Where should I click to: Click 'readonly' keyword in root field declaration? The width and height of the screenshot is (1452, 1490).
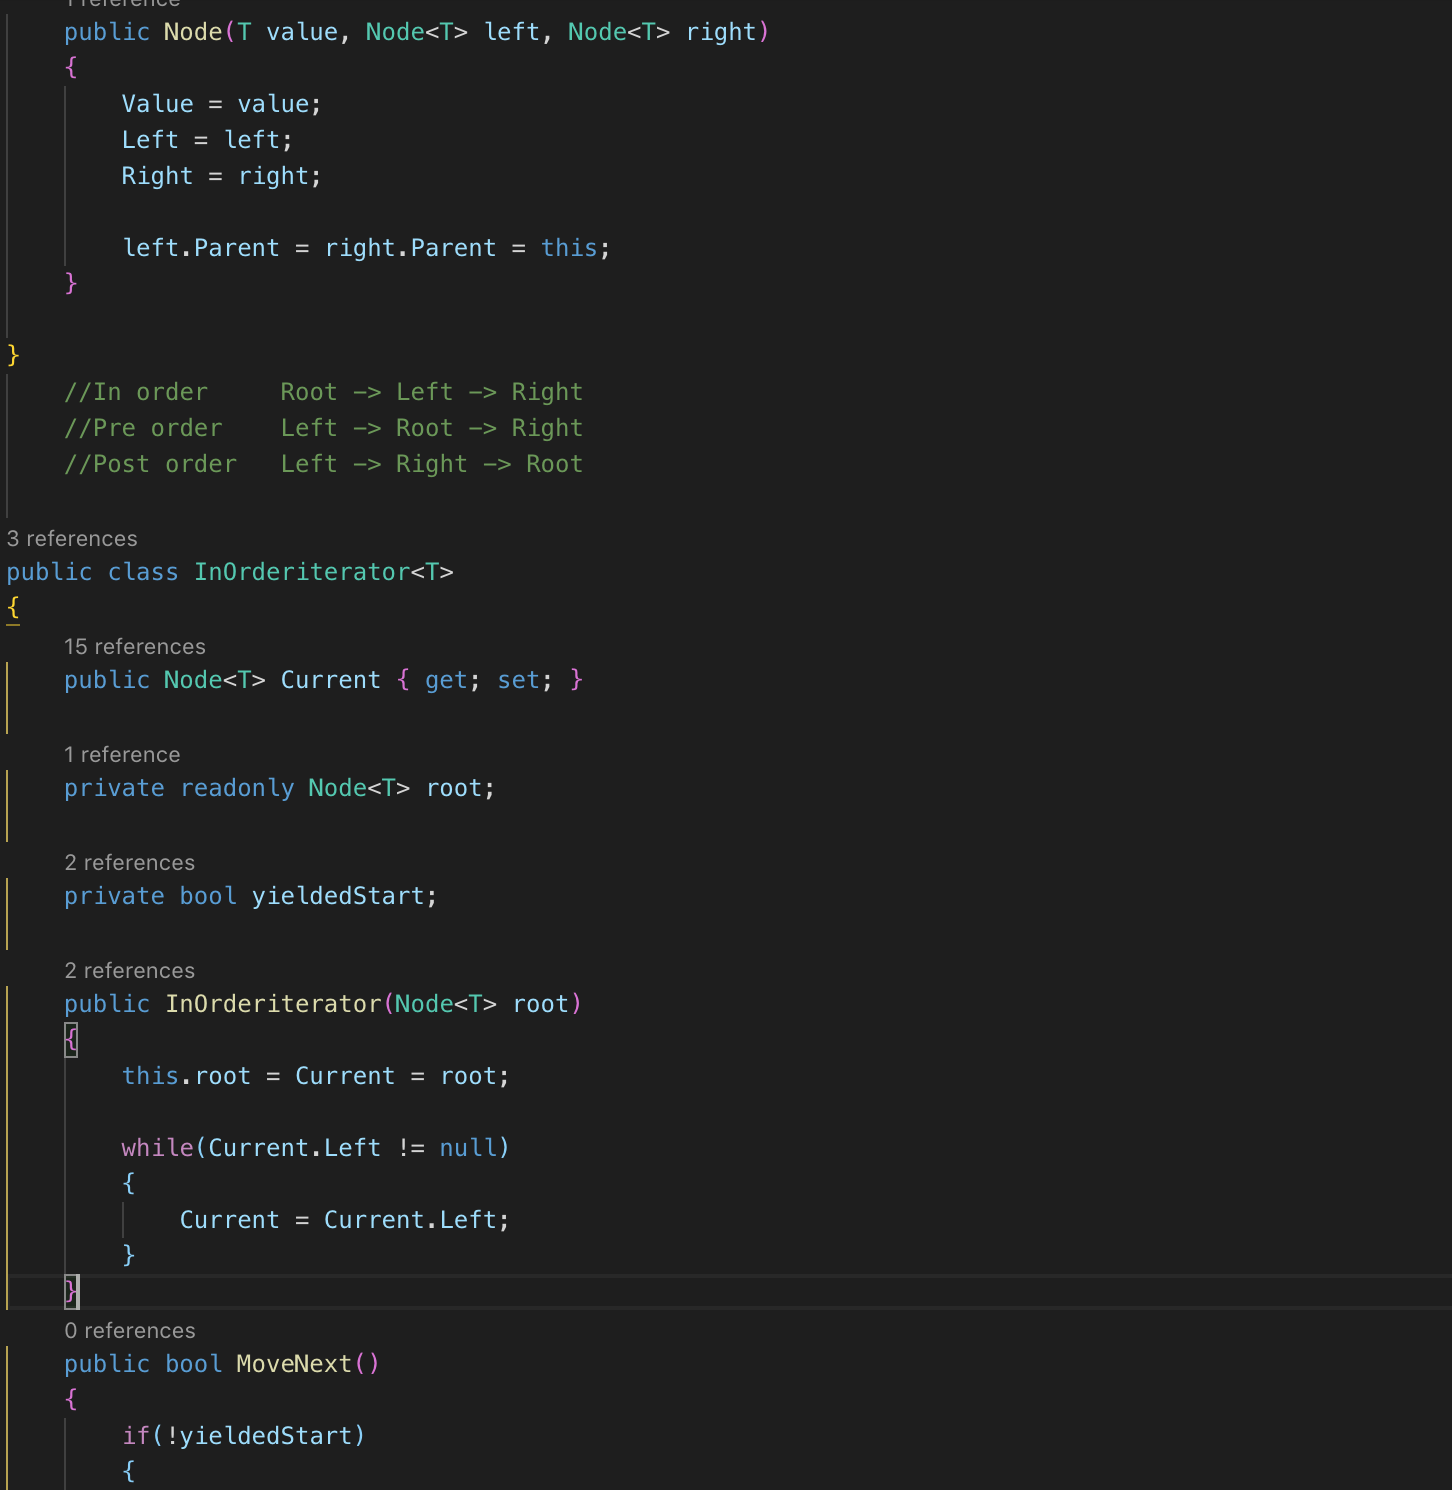coord(237,788)
